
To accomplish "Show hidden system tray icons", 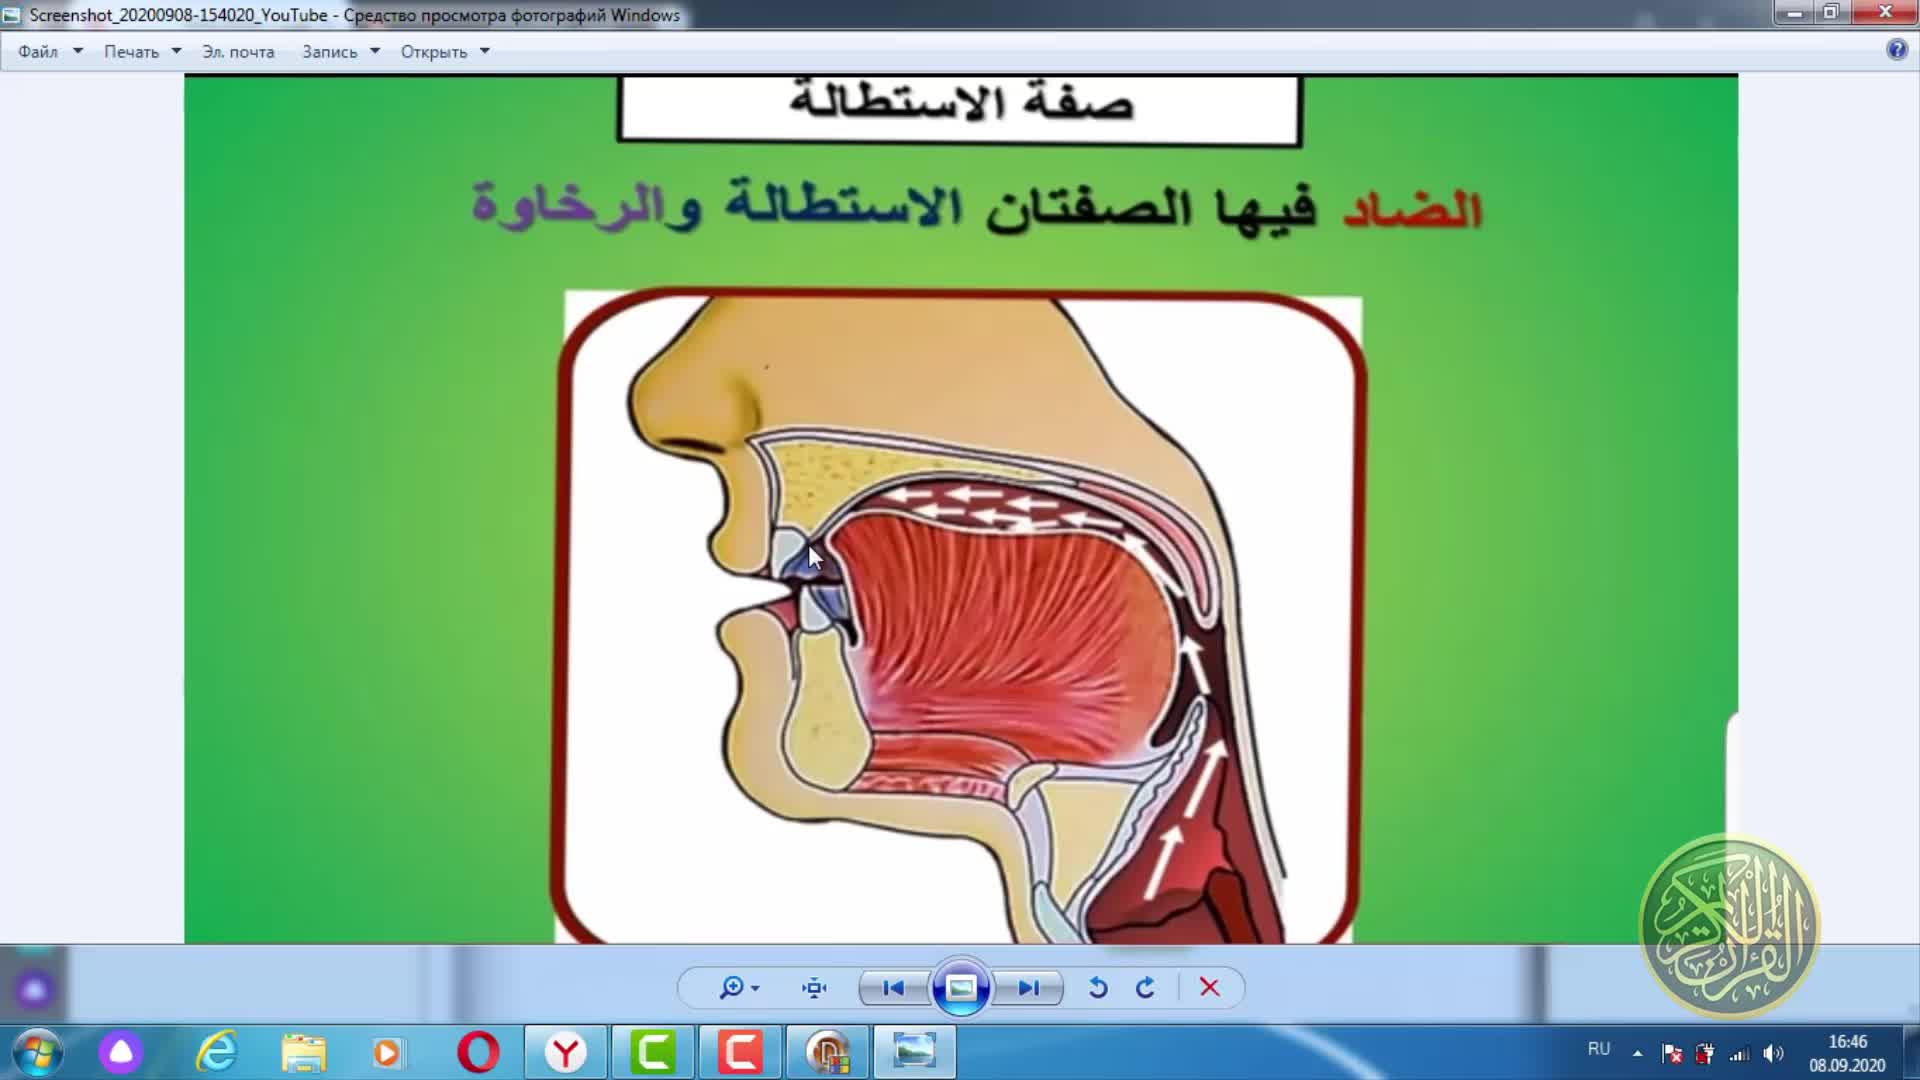I will [1637, 1053].
